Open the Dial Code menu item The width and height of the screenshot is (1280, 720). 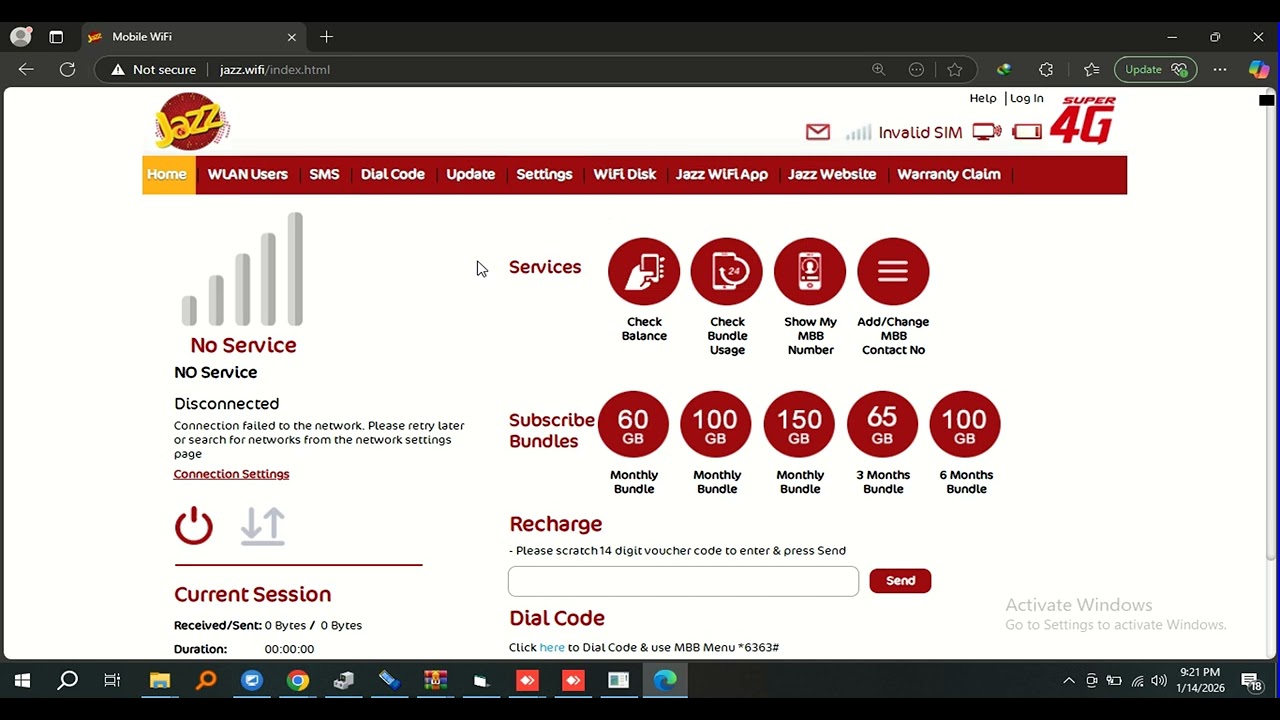pos(392,174)
